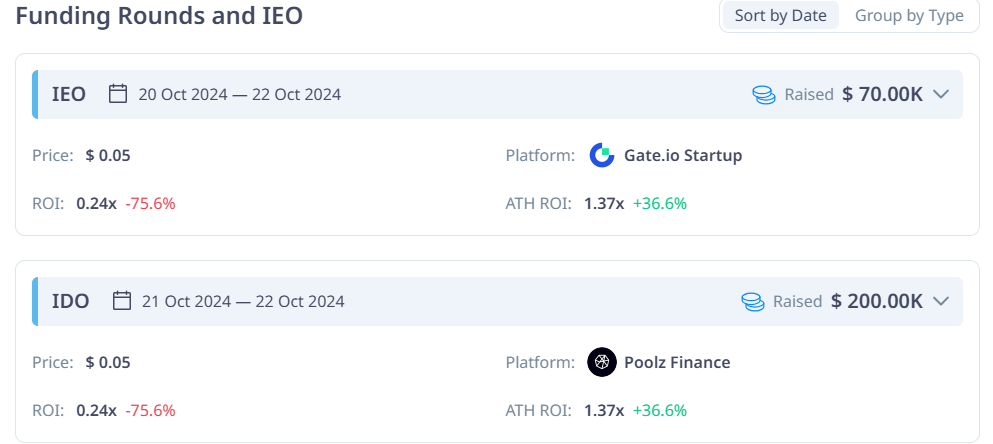Click the calendar icon in IEO row
Screen dimensions: 993x444
coord(118,94)
